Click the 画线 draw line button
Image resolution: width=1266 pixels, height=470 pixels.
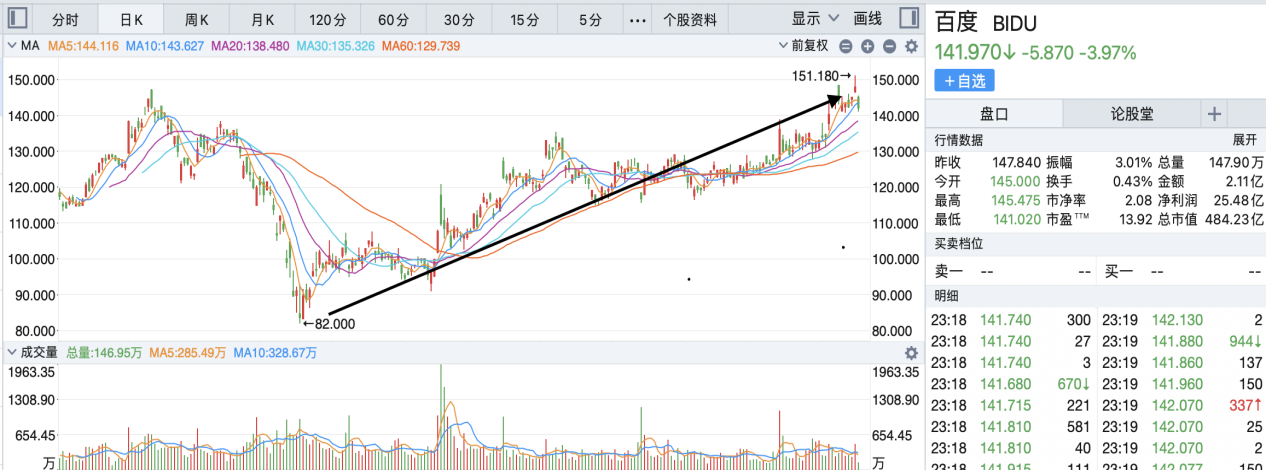point(867,18)
